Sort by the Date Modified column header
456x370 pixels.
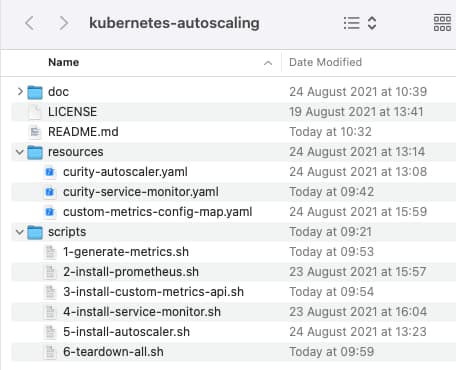[x=325, y=62]
